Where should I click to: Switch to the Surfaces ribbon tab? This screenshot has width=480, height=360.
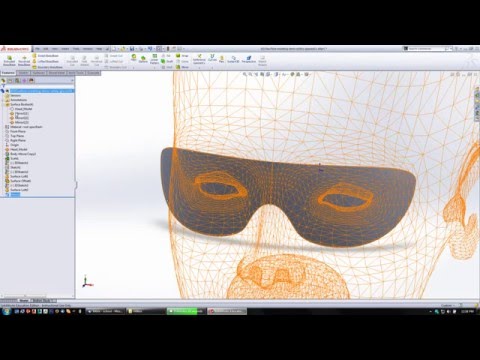tap(39, 73)
